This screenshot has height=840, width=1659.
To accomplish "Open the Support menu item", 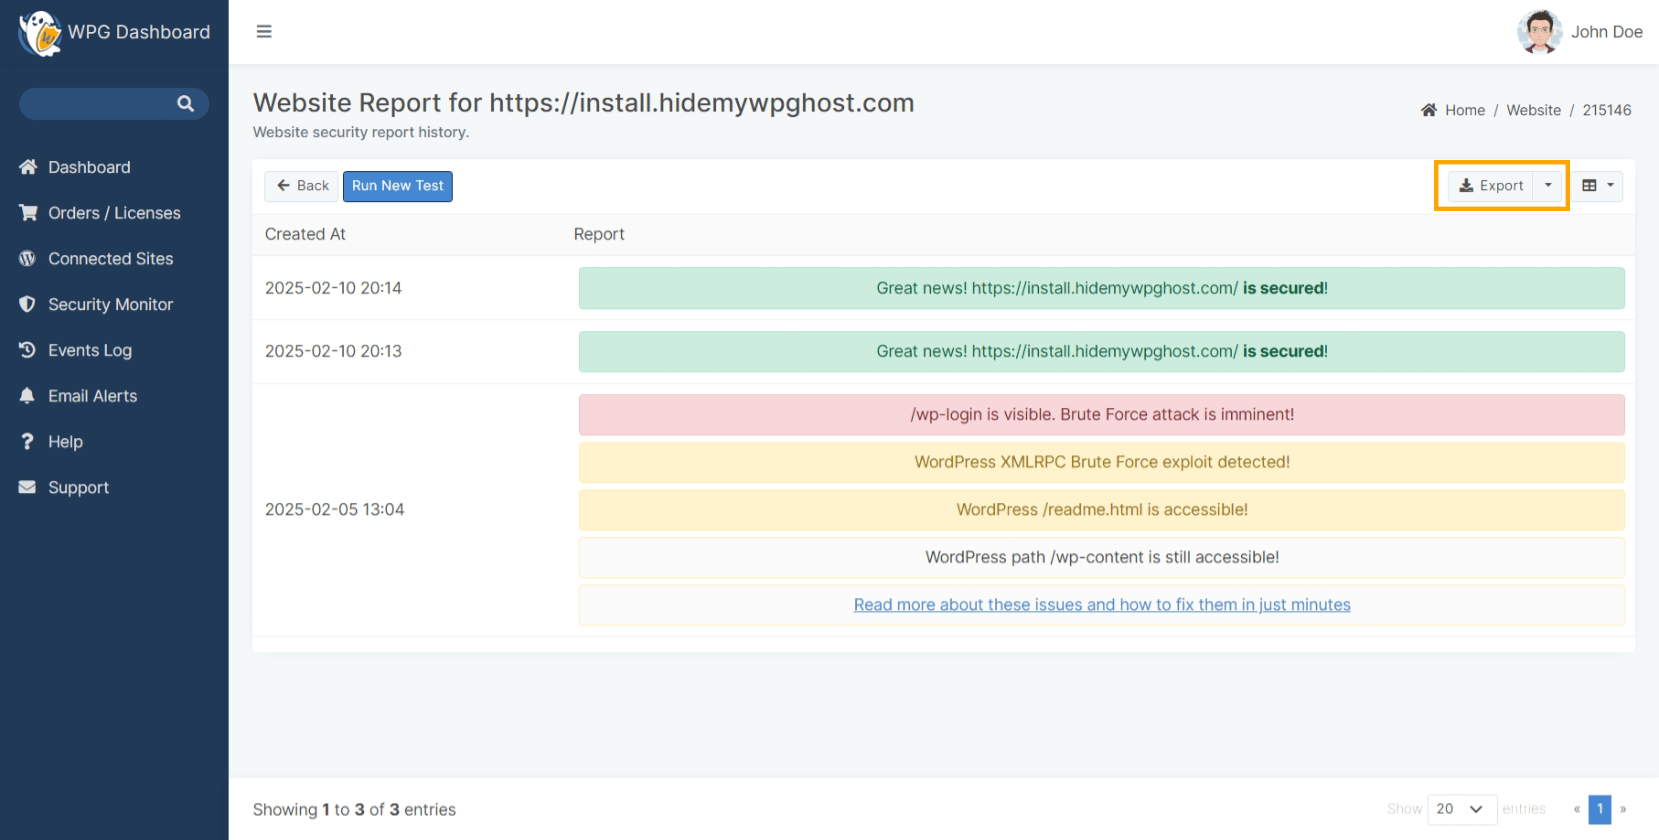I will pos(79,488).
